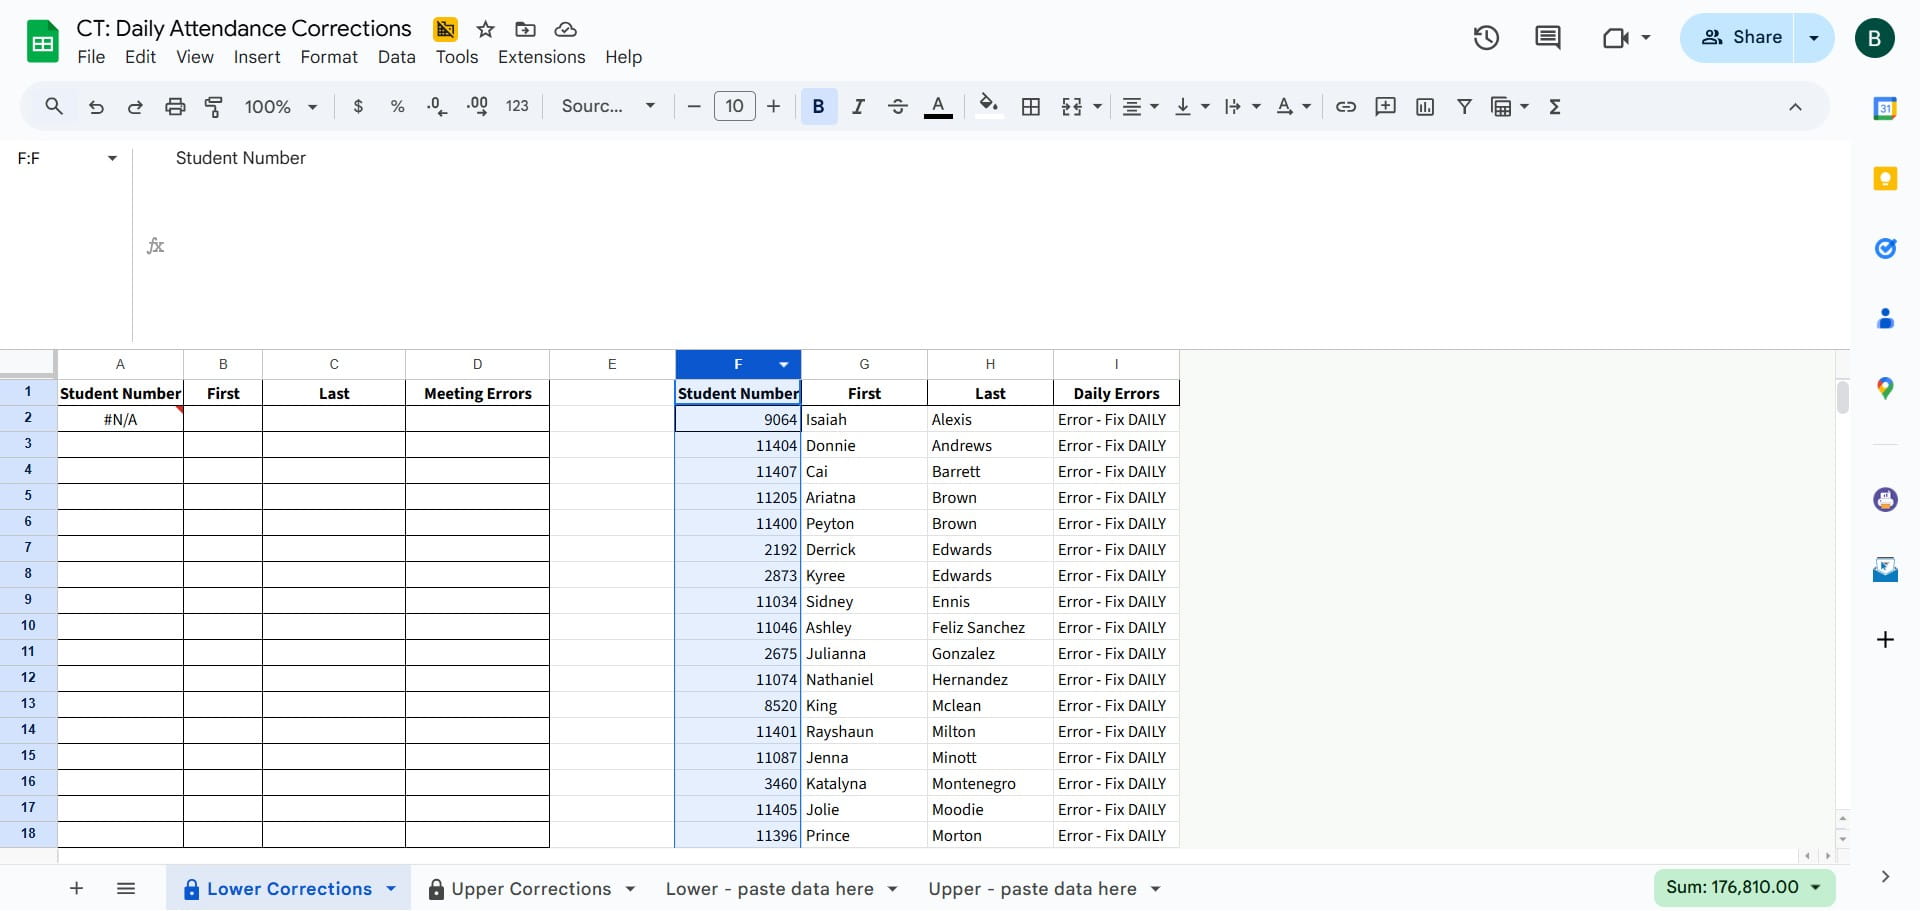
Task: View cloud document status icon
Action: 565,29
